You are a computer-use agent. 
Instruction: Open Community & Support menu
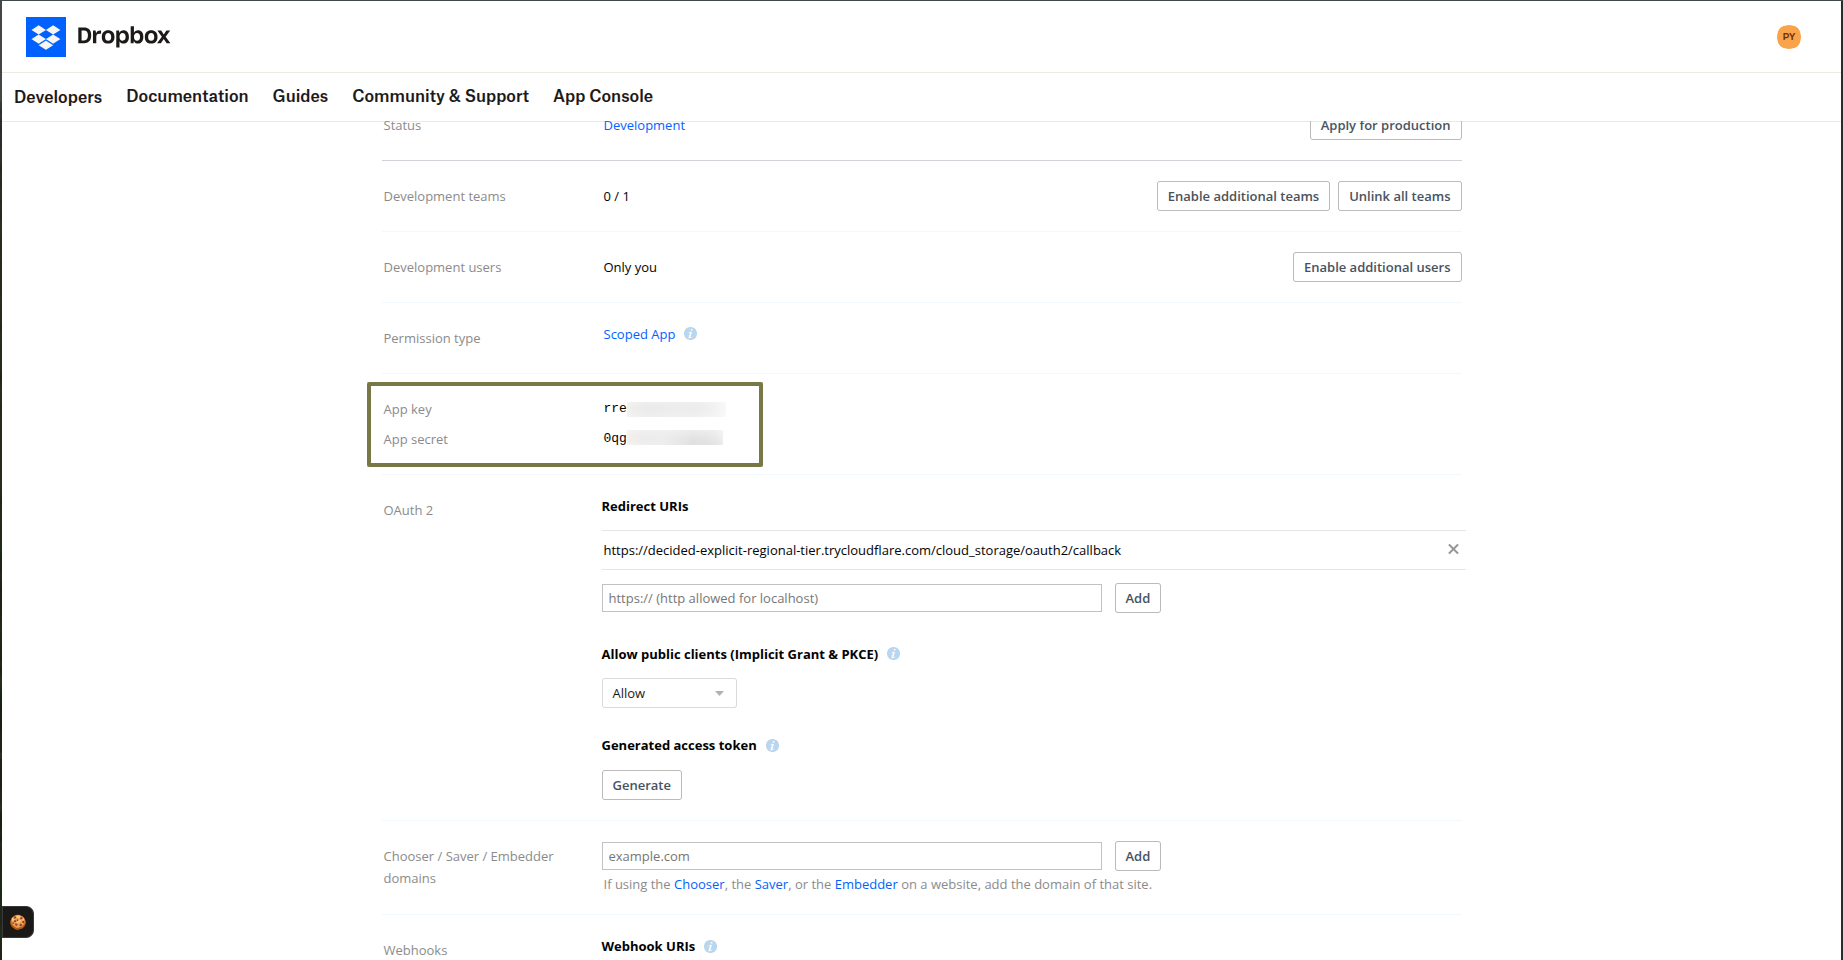[x=440, y=96]
